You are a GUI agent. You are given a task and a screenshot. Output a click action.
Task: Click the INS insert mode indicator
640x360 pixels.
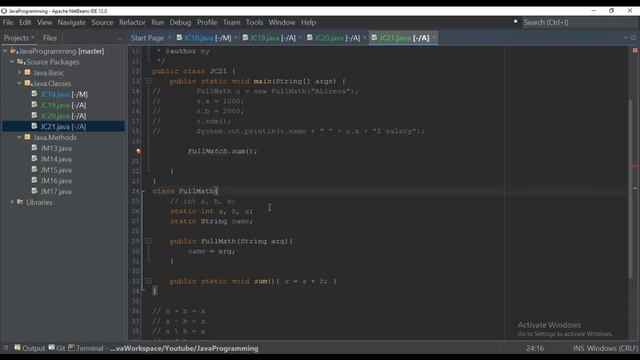tap(578, 349)
